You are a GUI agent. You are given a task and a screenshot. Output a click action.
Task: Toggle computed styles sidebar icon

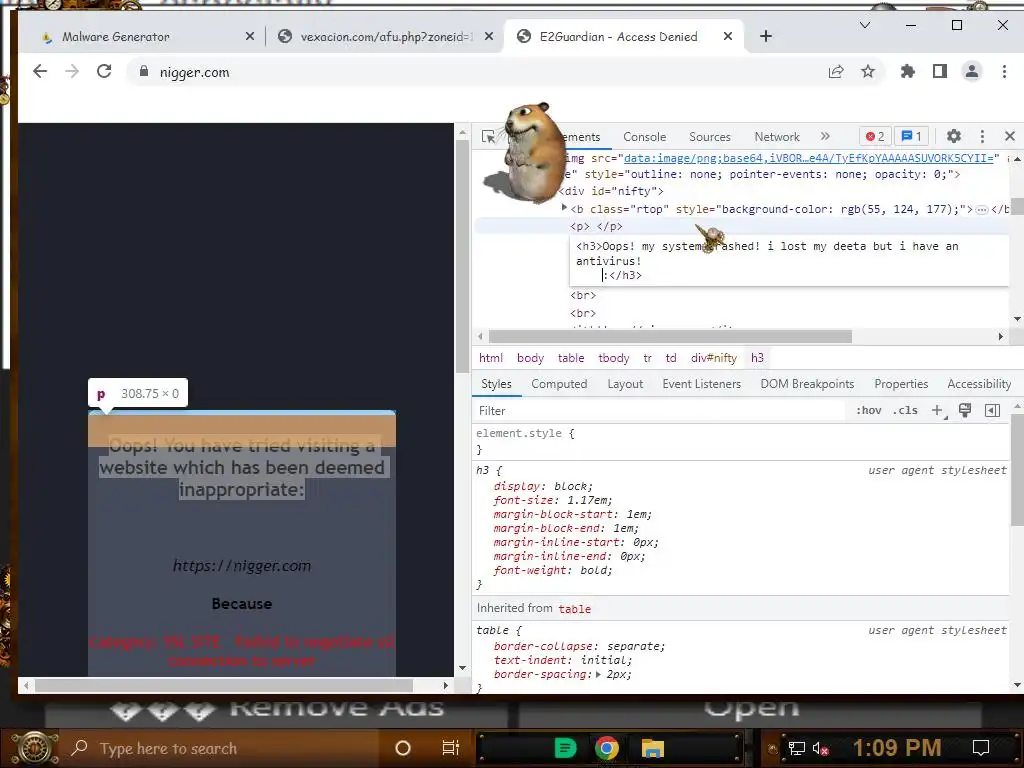pyautogui.click(x=992, y=410)
